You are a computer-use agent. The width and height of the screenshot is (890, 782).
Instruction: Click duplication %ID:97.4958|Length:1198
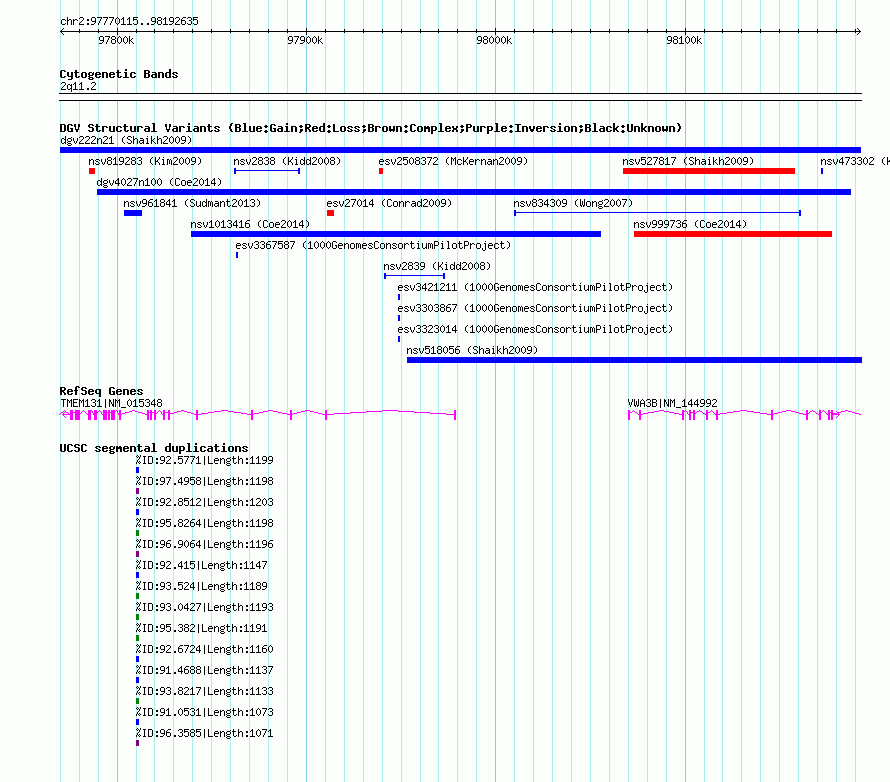[204, 481]
